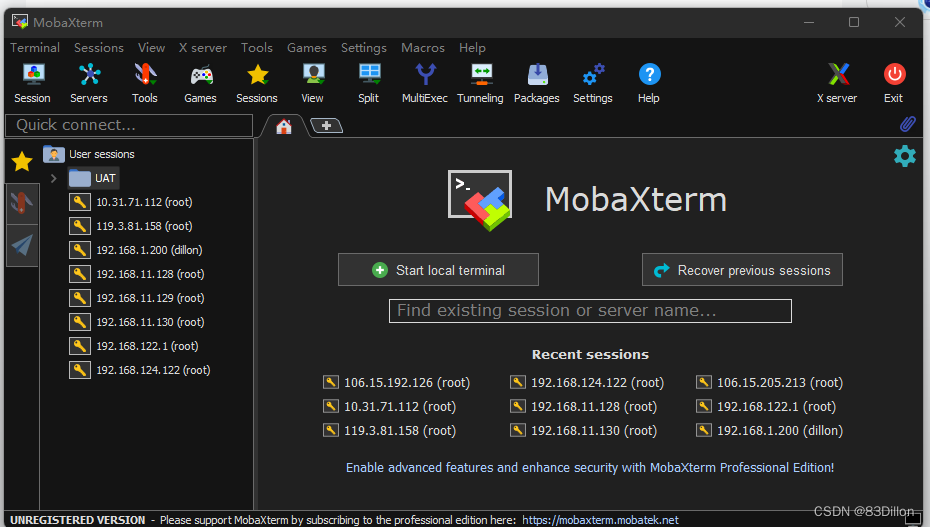Screen dimensions: 930x527
Task: Open a new tab with the plus tab
Action: [x=326, y=126]
